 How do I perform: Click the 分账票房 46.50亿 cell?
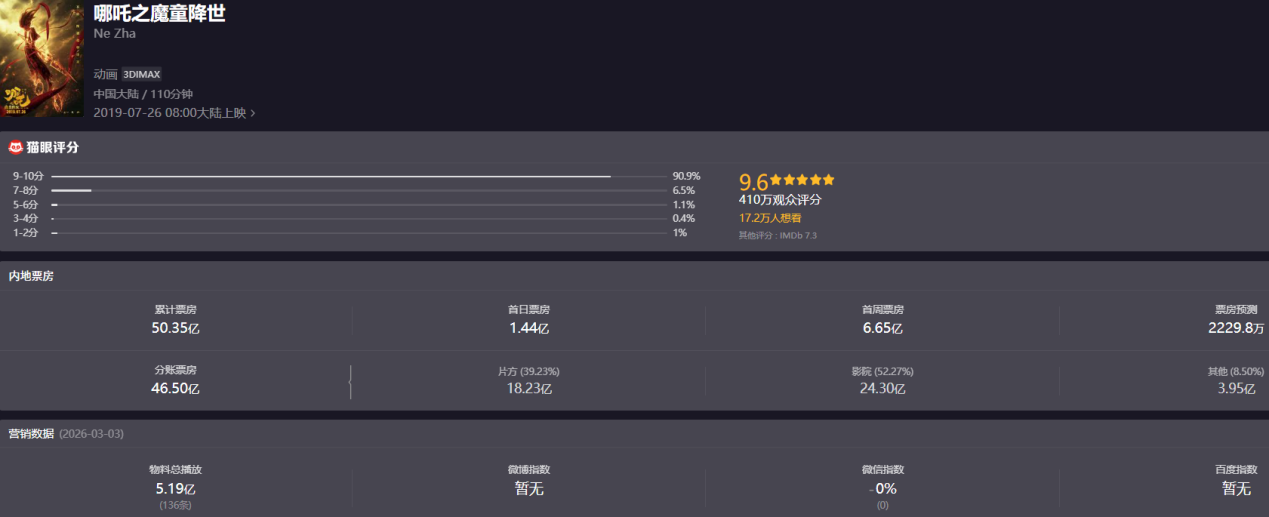[x=175, y=380]
